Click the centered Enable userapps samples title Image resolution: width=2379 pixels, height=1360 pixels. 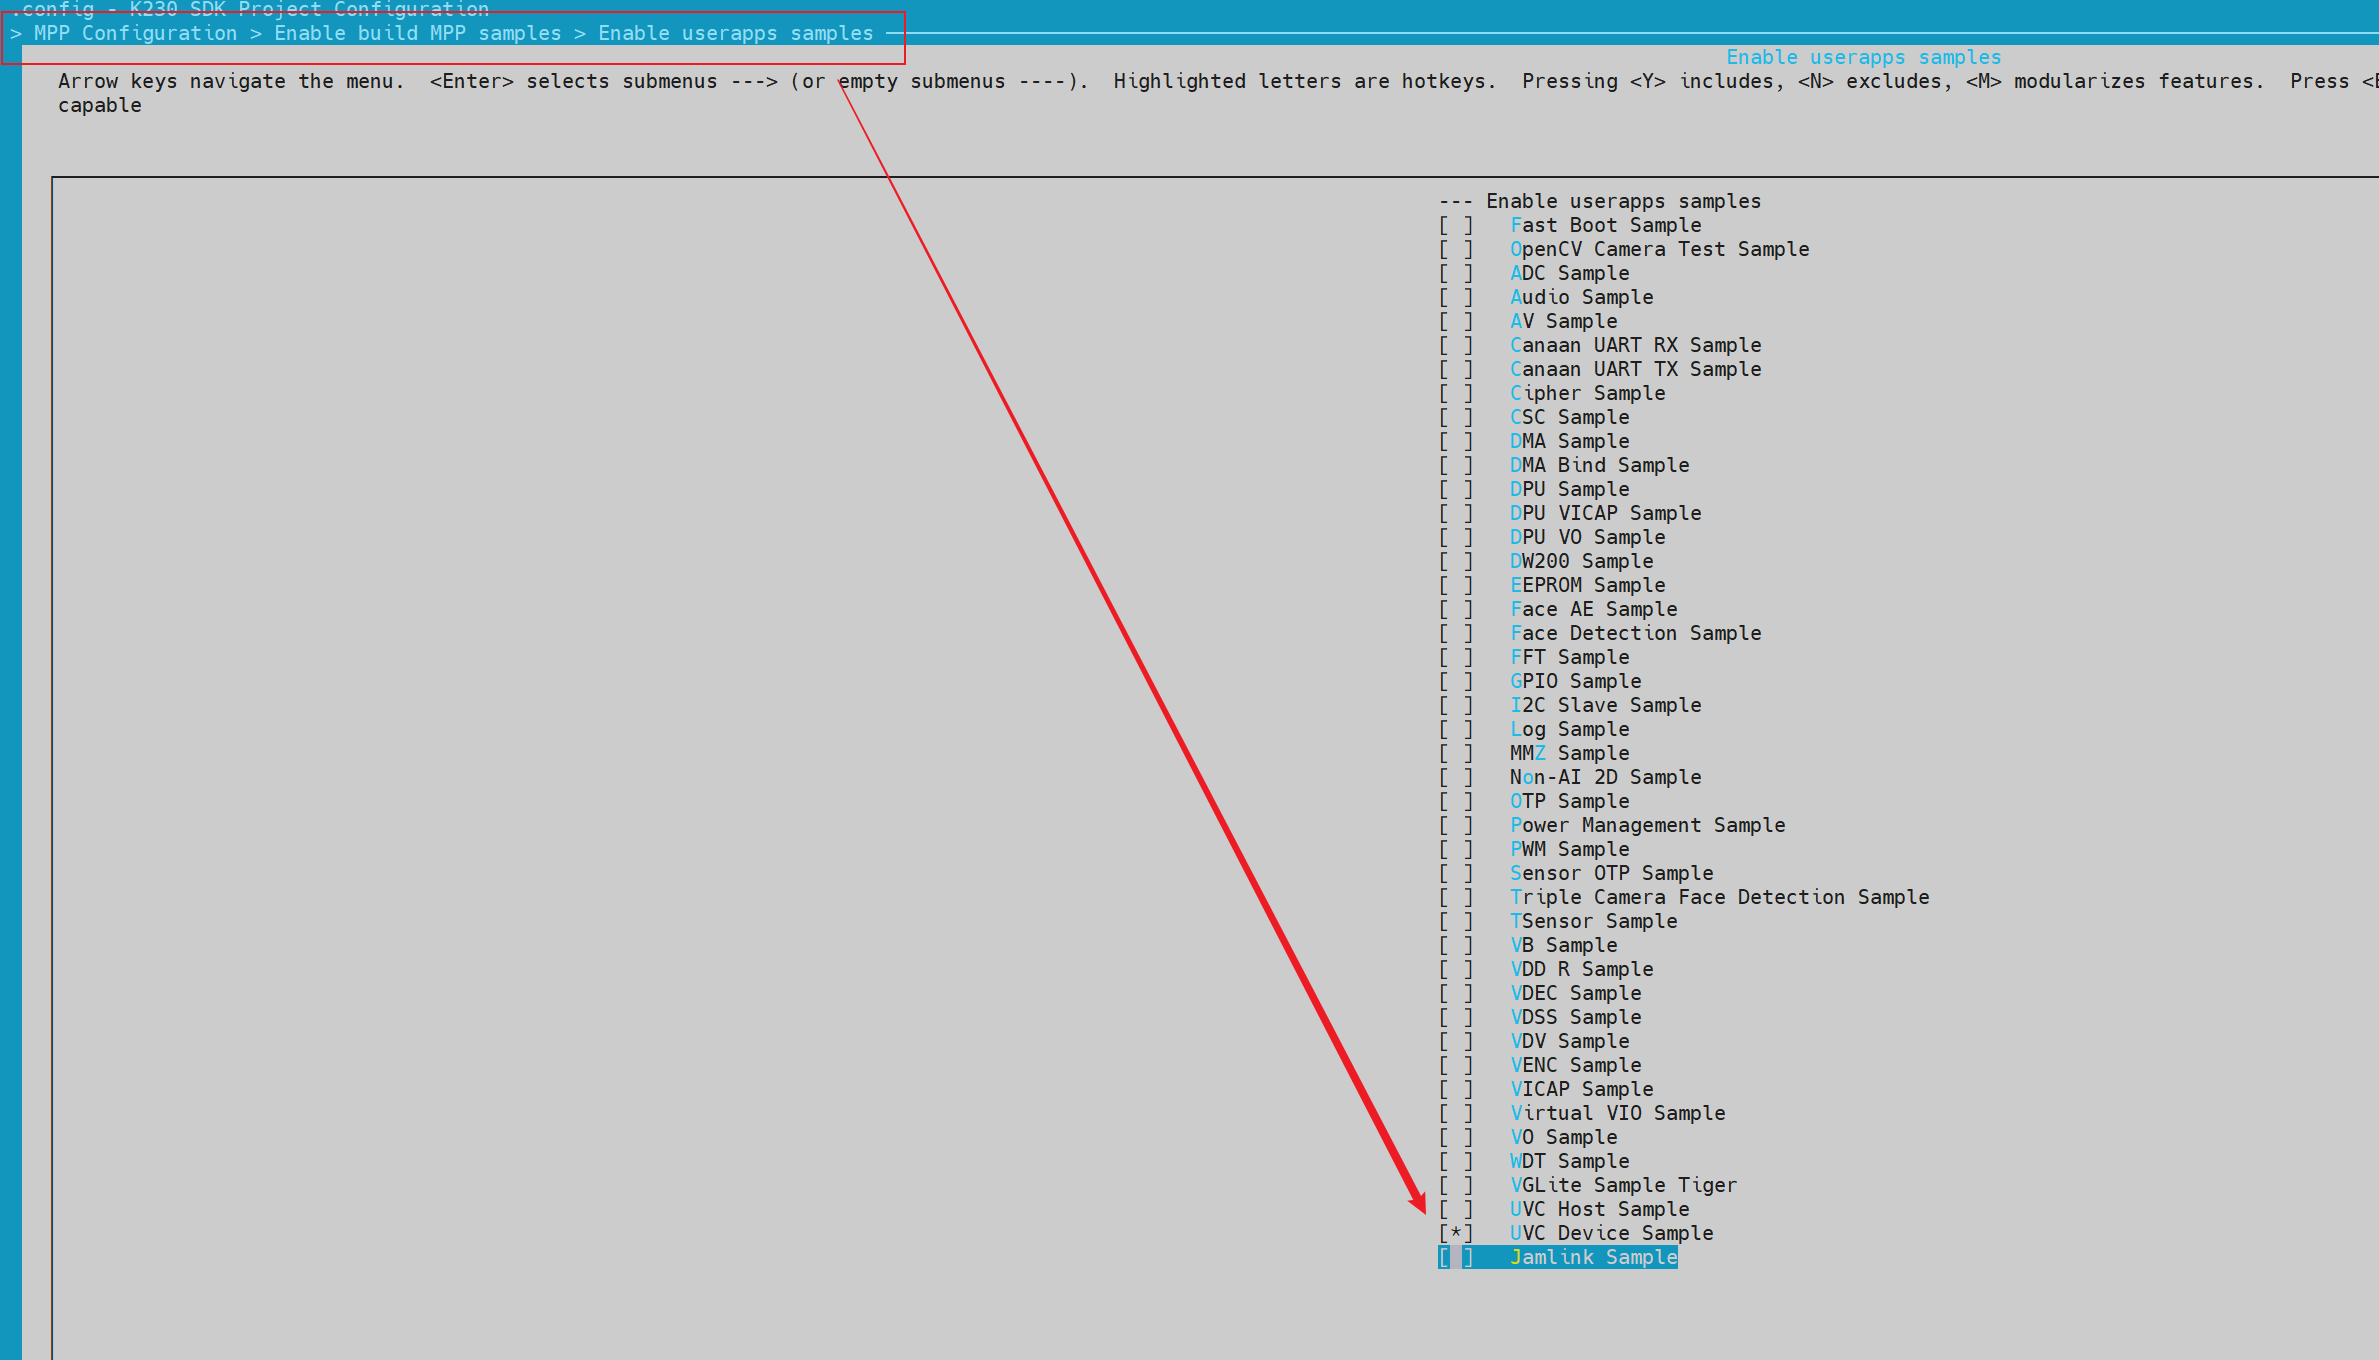tap(1863, 57)
